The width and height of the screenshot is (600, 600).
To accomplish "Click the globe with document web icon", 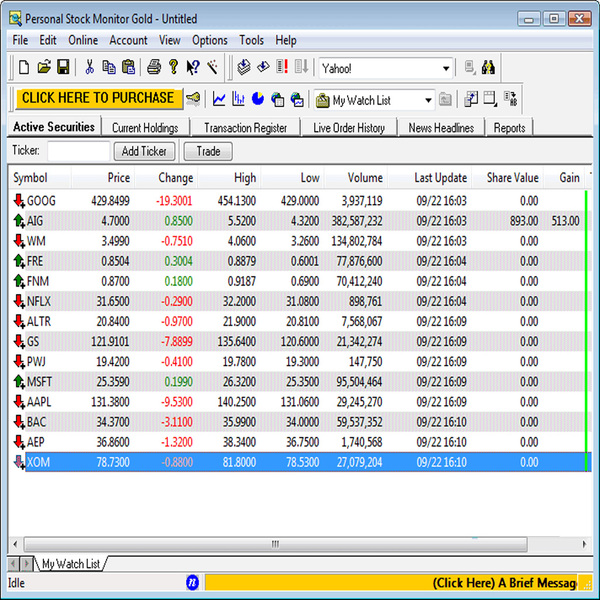I will pos(277,99).
